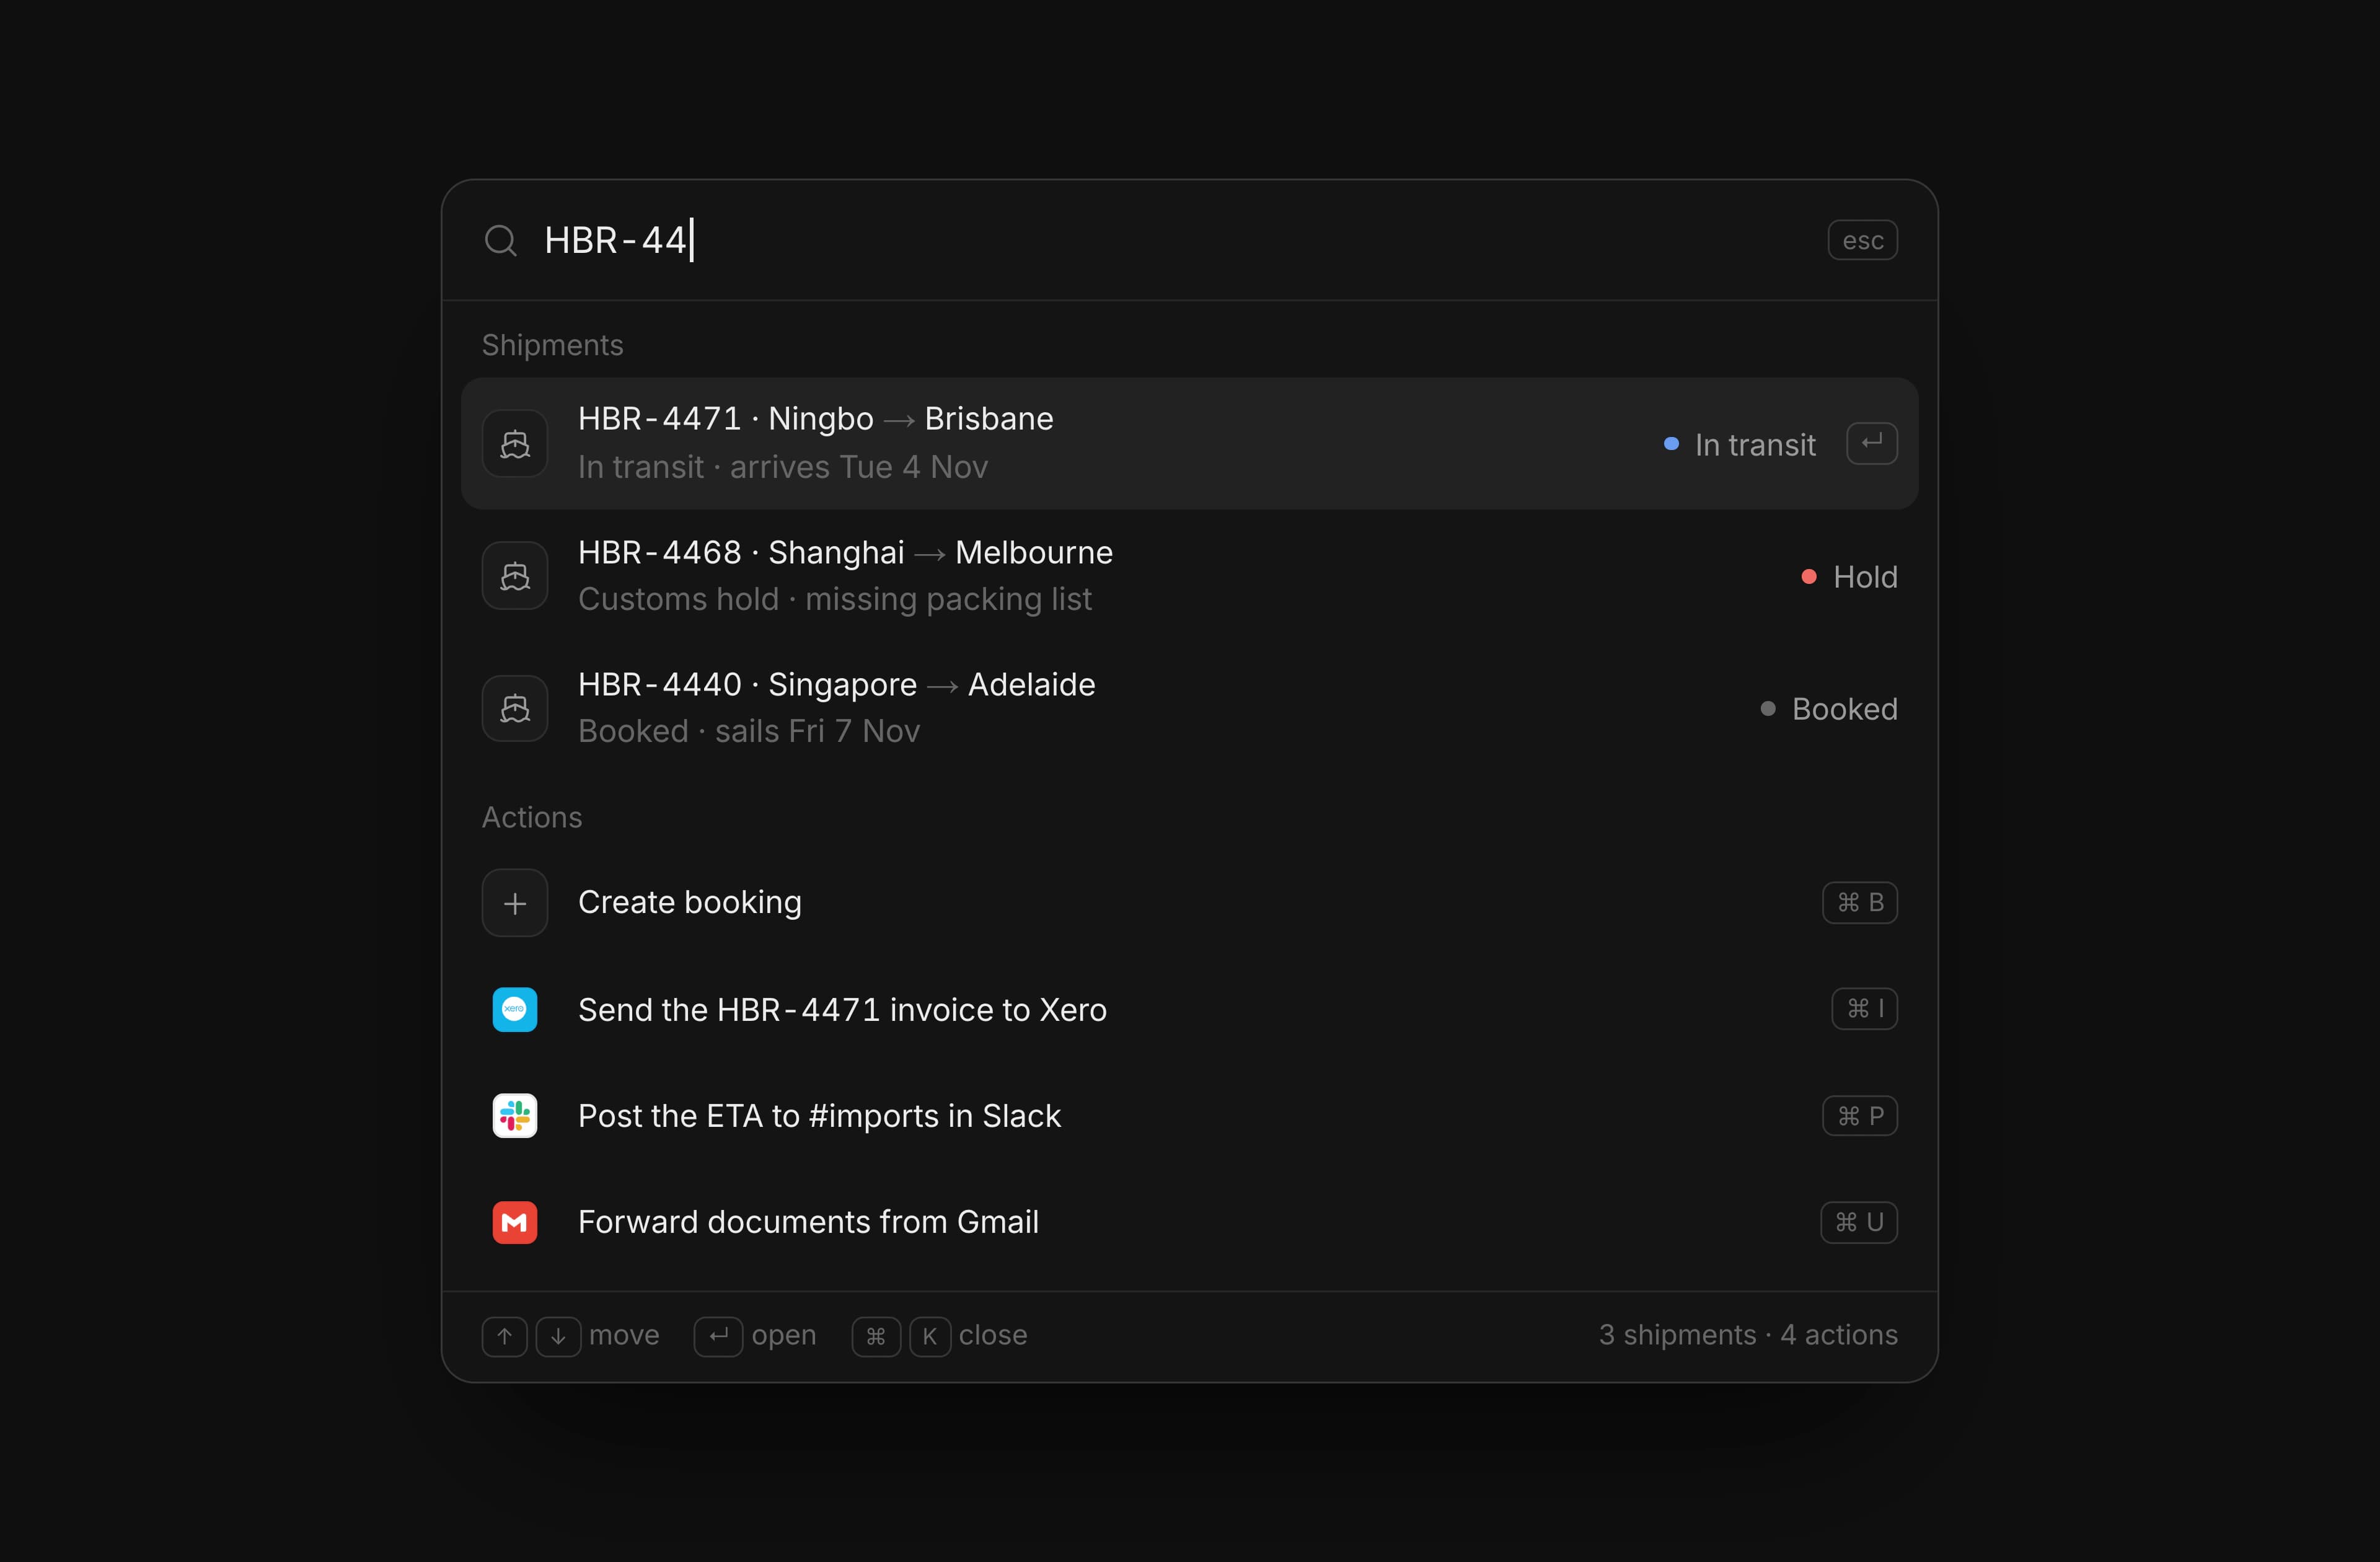2380x1562 pixels.
Task: Click ship icon for HBR-4471 shipment
Action: pyautogui.click(x=515, y=443)
